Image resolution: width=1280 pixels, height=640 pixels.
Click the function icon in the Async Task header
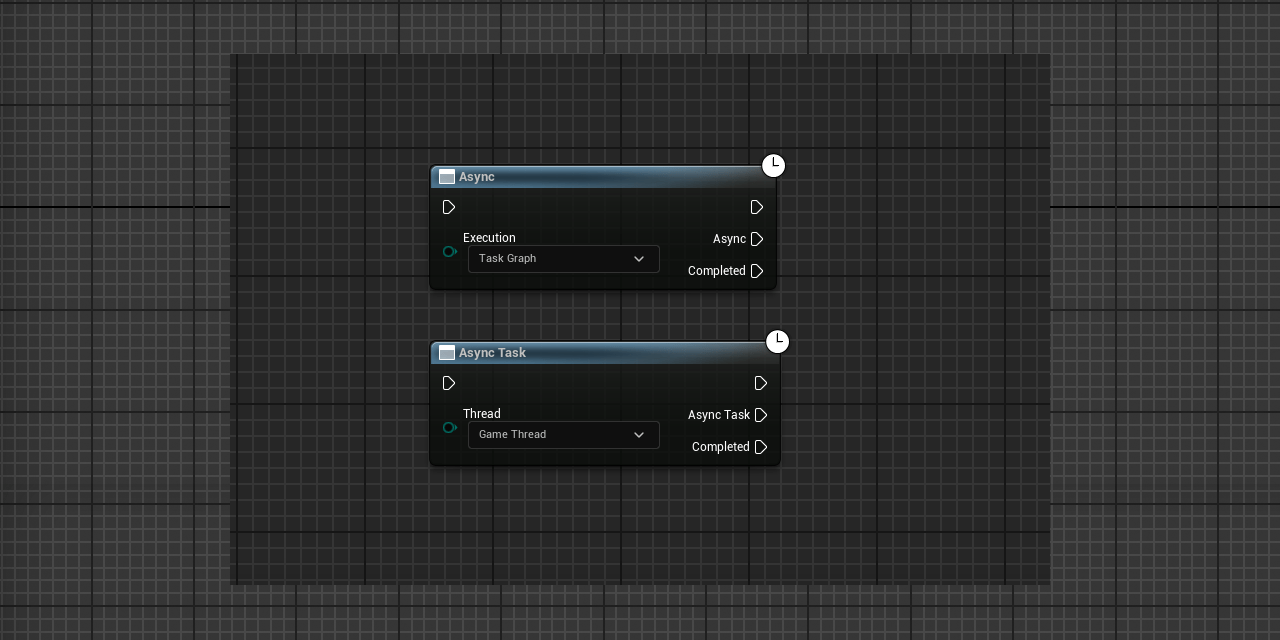[447, 353]
